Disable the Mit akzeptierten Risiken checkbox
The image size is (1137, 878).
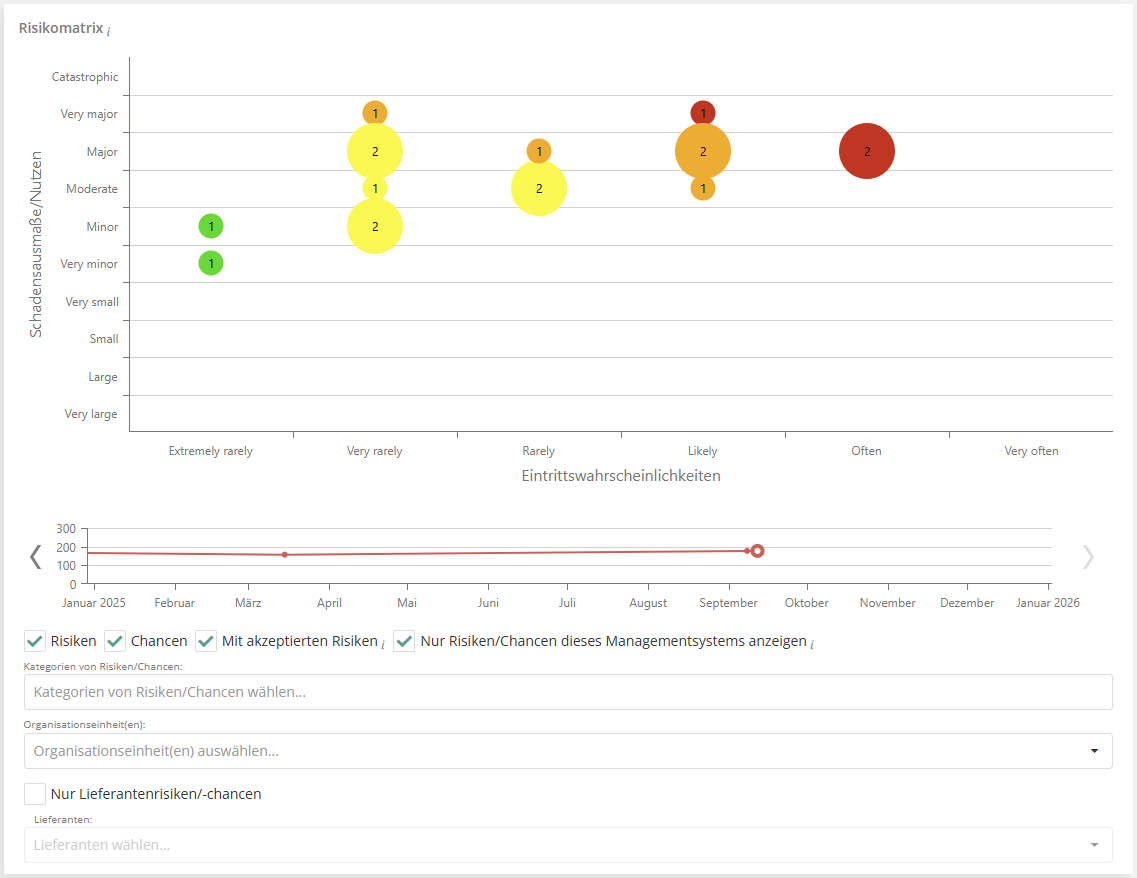(207, 641)
